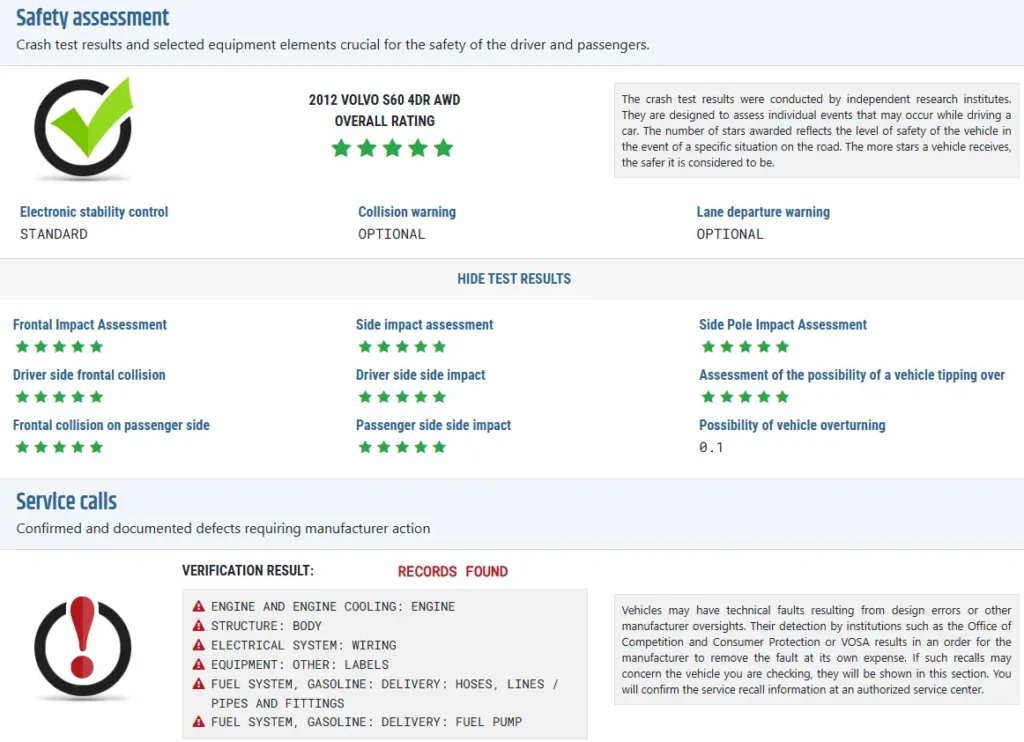The height and width of the screenshot is (742, 1024).
Task: Click the RECORDS FOUND status text
Action: [x=453, y=572]
